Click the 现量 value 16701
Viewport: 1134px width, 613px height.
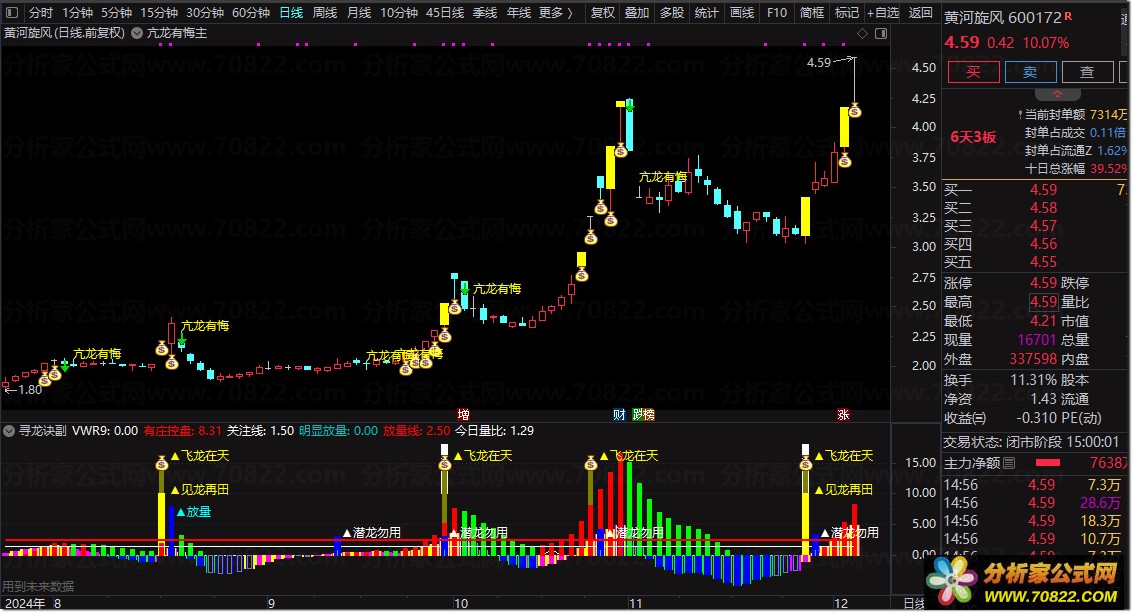coord(1037,340)
